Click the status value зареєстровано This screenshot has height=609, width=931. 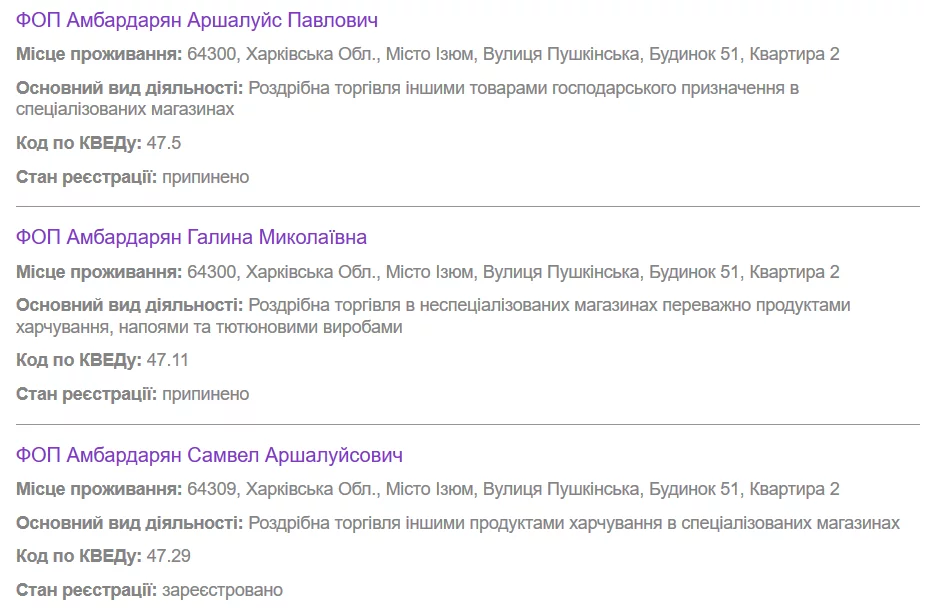pyautogui.click(x=222, y=590)
